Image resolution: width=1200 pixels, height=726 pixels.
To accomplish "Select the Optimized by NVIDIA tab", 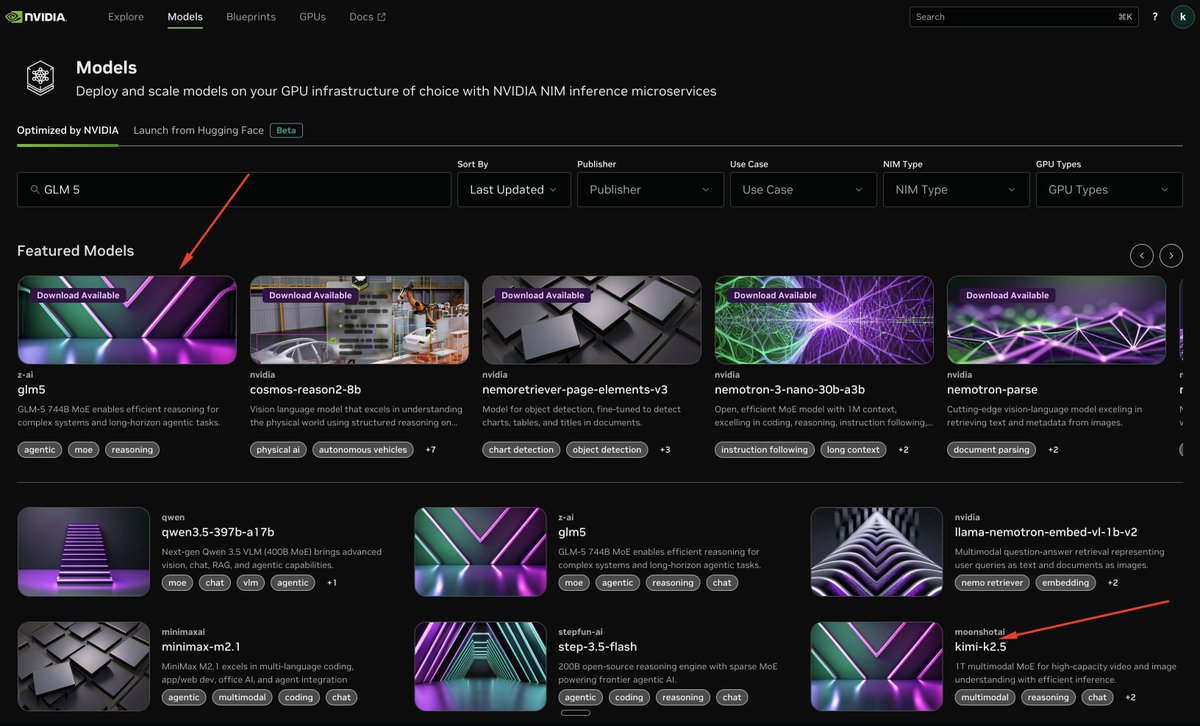I will pyautogui.click(x=68, y=130).
